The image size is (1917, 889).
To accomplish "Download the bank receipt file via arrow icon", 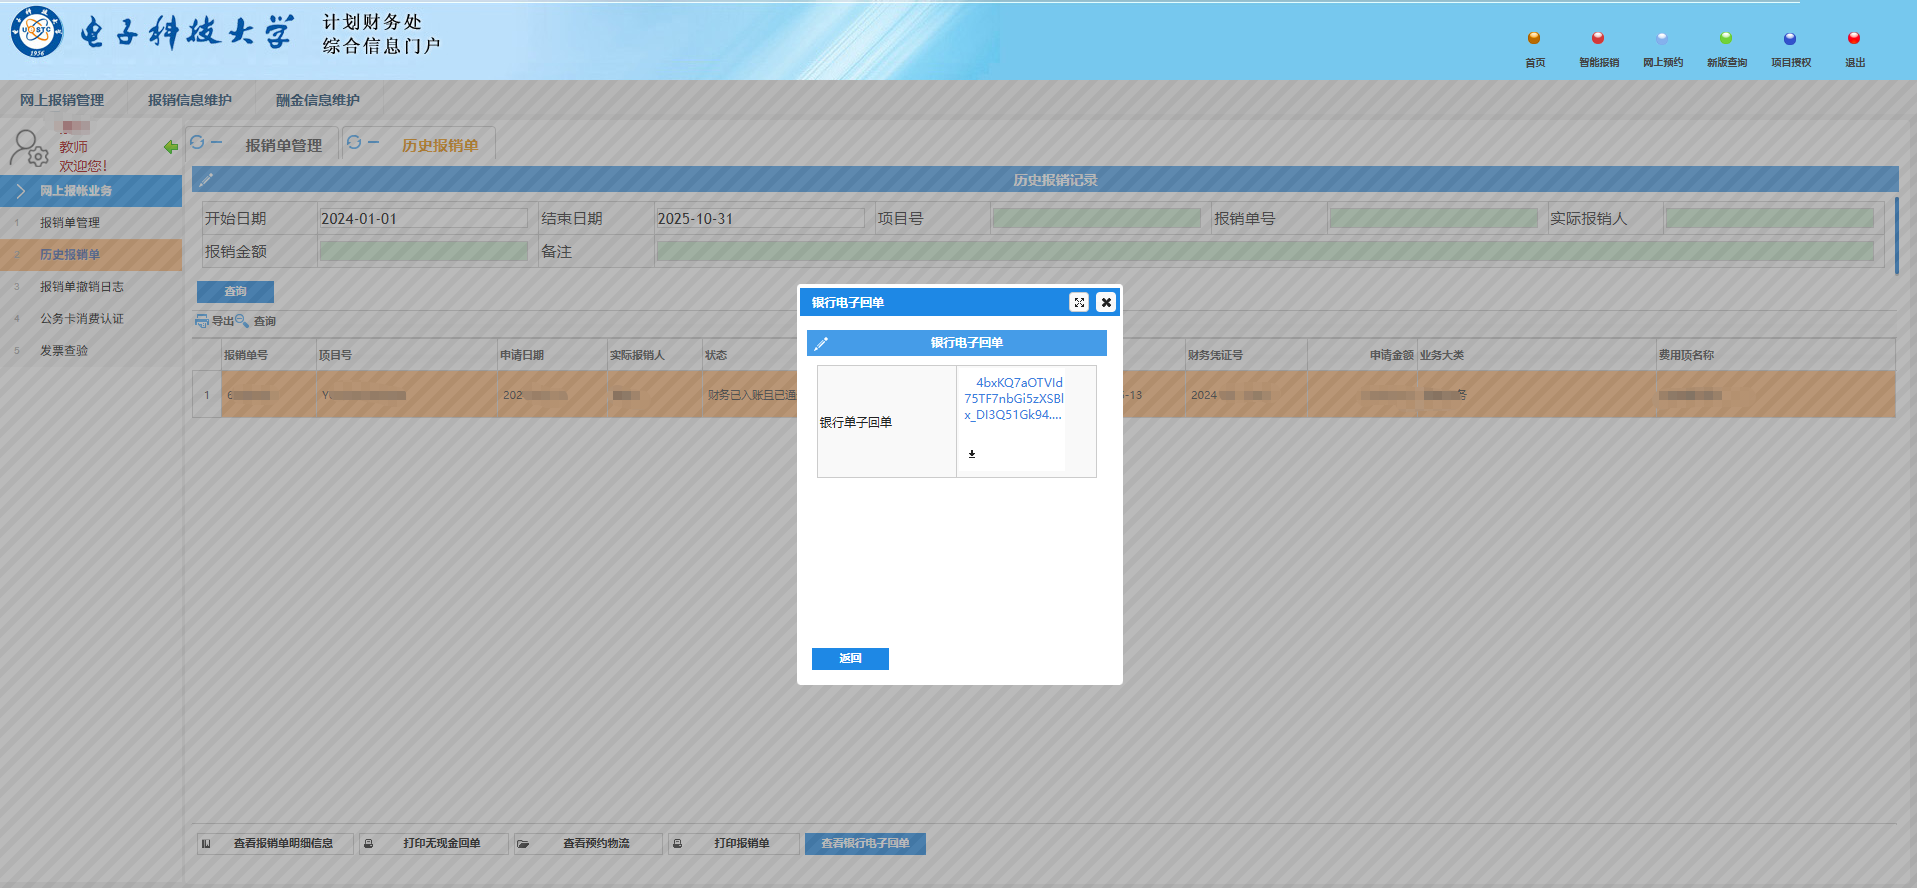I will [971, 454].
